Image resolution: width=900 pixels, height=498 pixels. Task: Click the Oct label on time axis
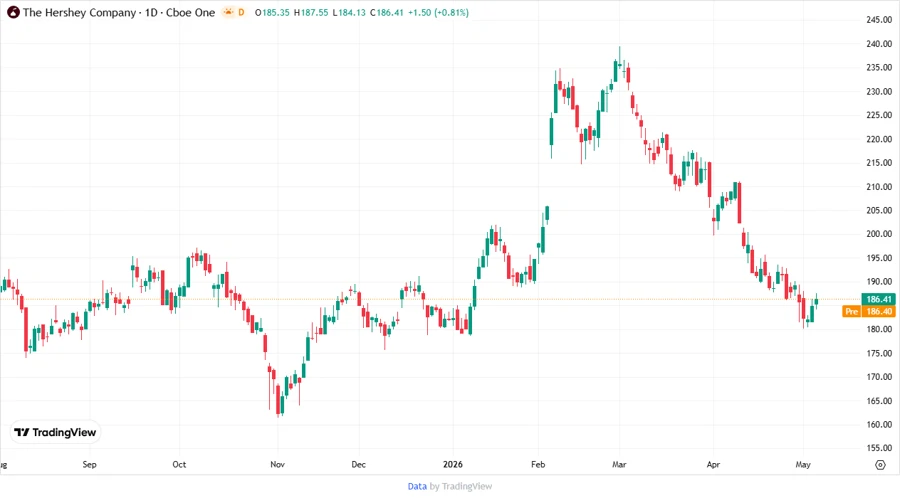[x=179, y=464]
